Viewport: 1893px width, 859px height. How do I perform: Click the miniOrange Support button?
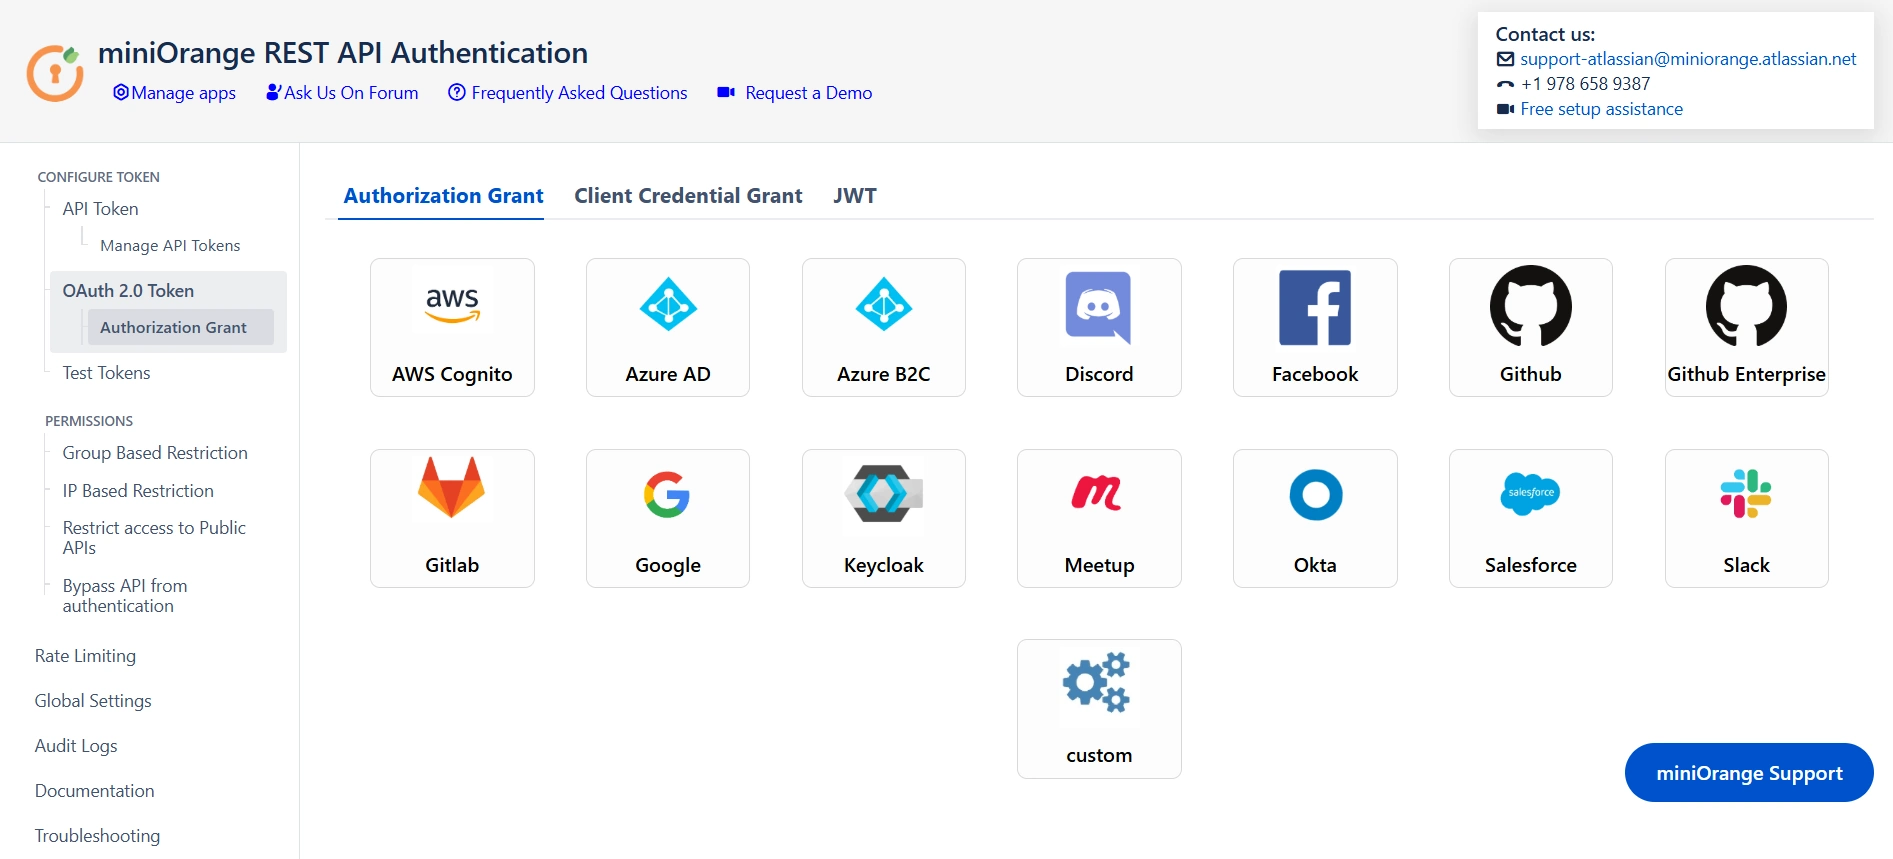point(1749,773)
